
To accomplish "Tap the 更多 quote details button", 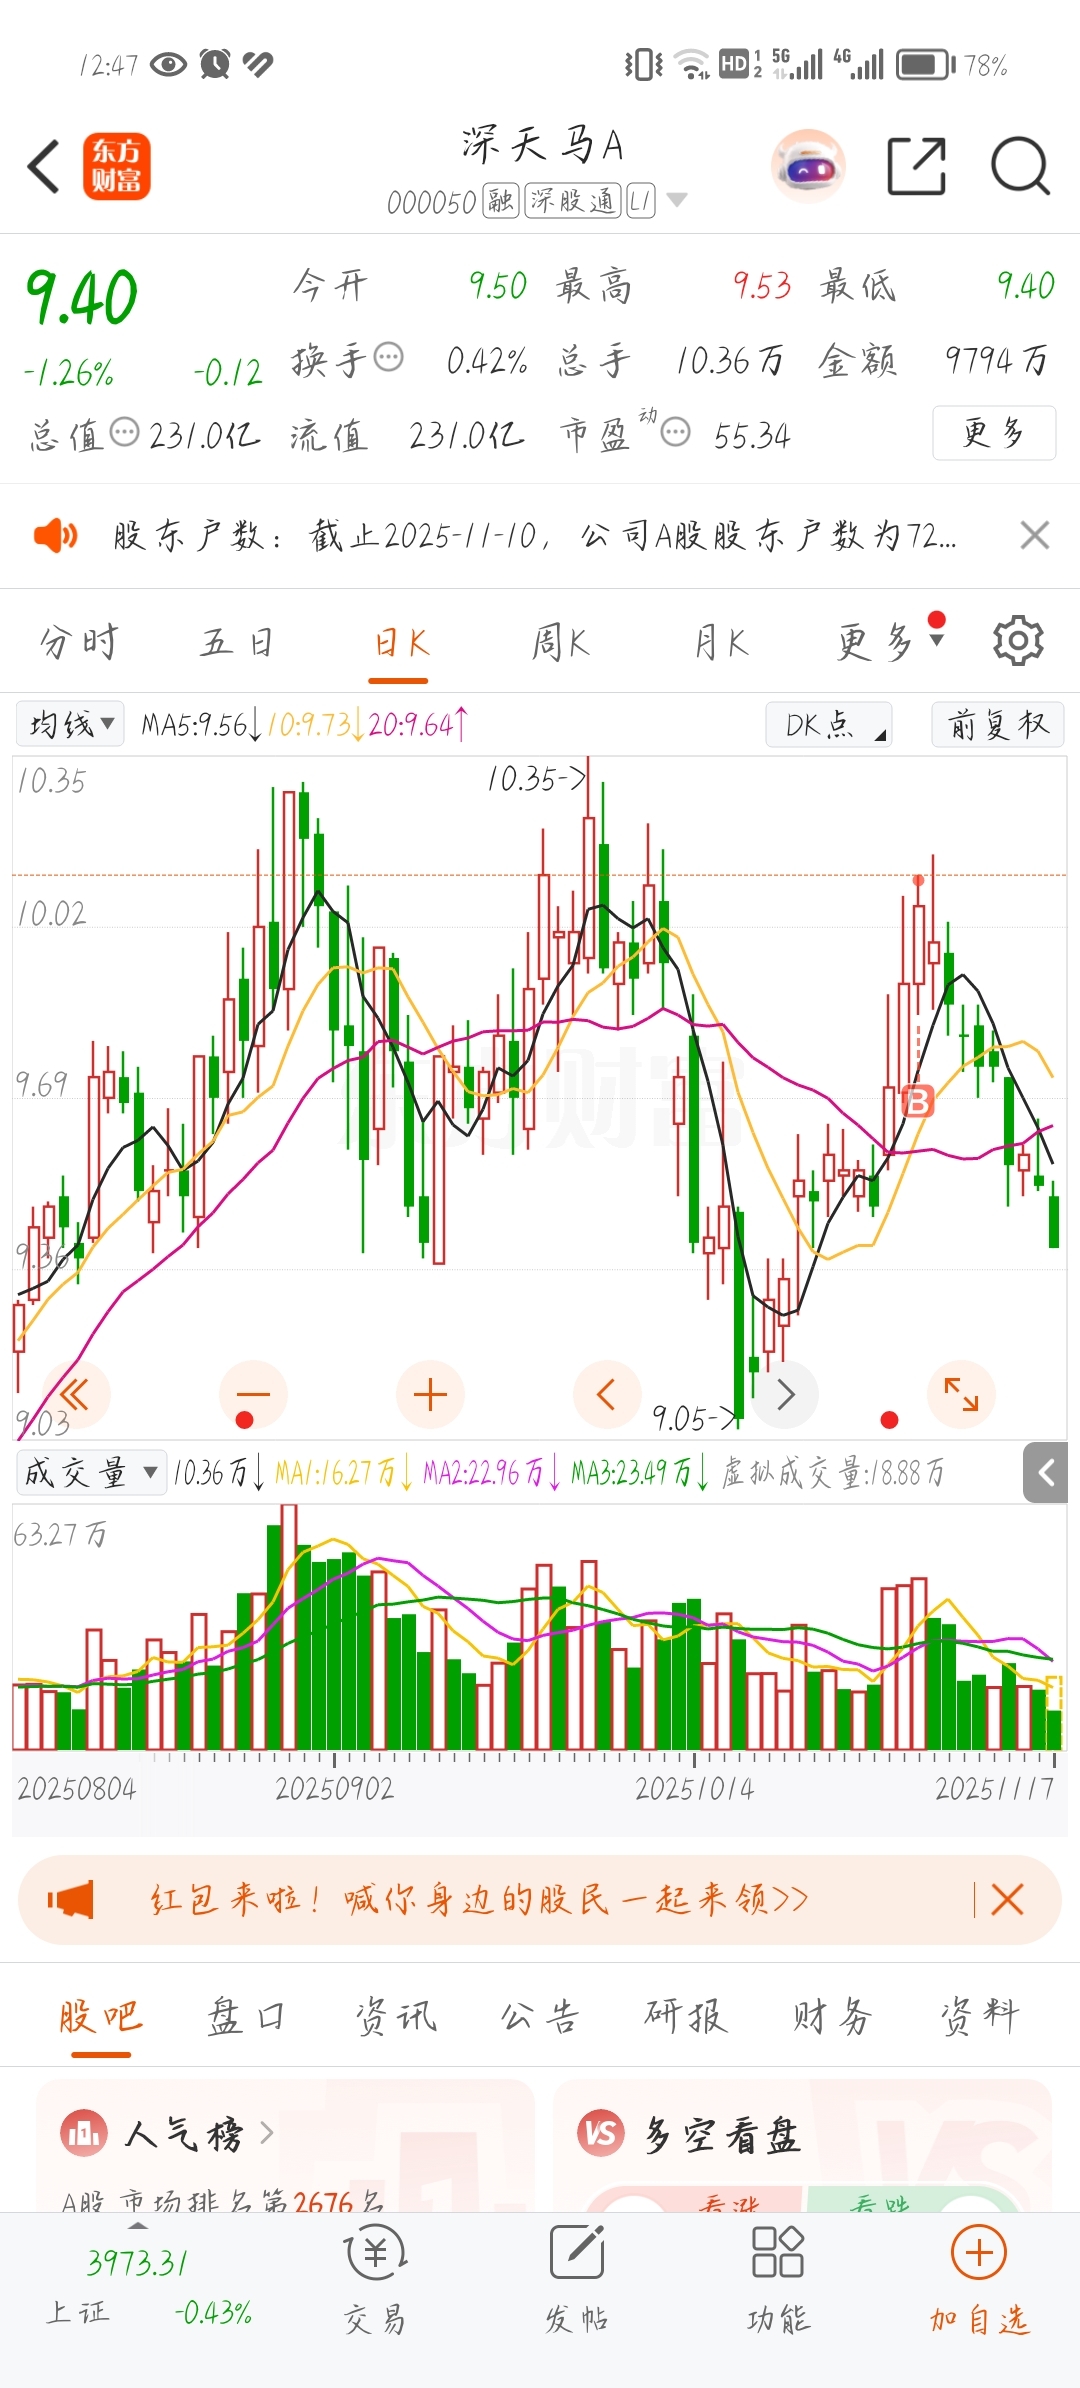I will [994, 433].
